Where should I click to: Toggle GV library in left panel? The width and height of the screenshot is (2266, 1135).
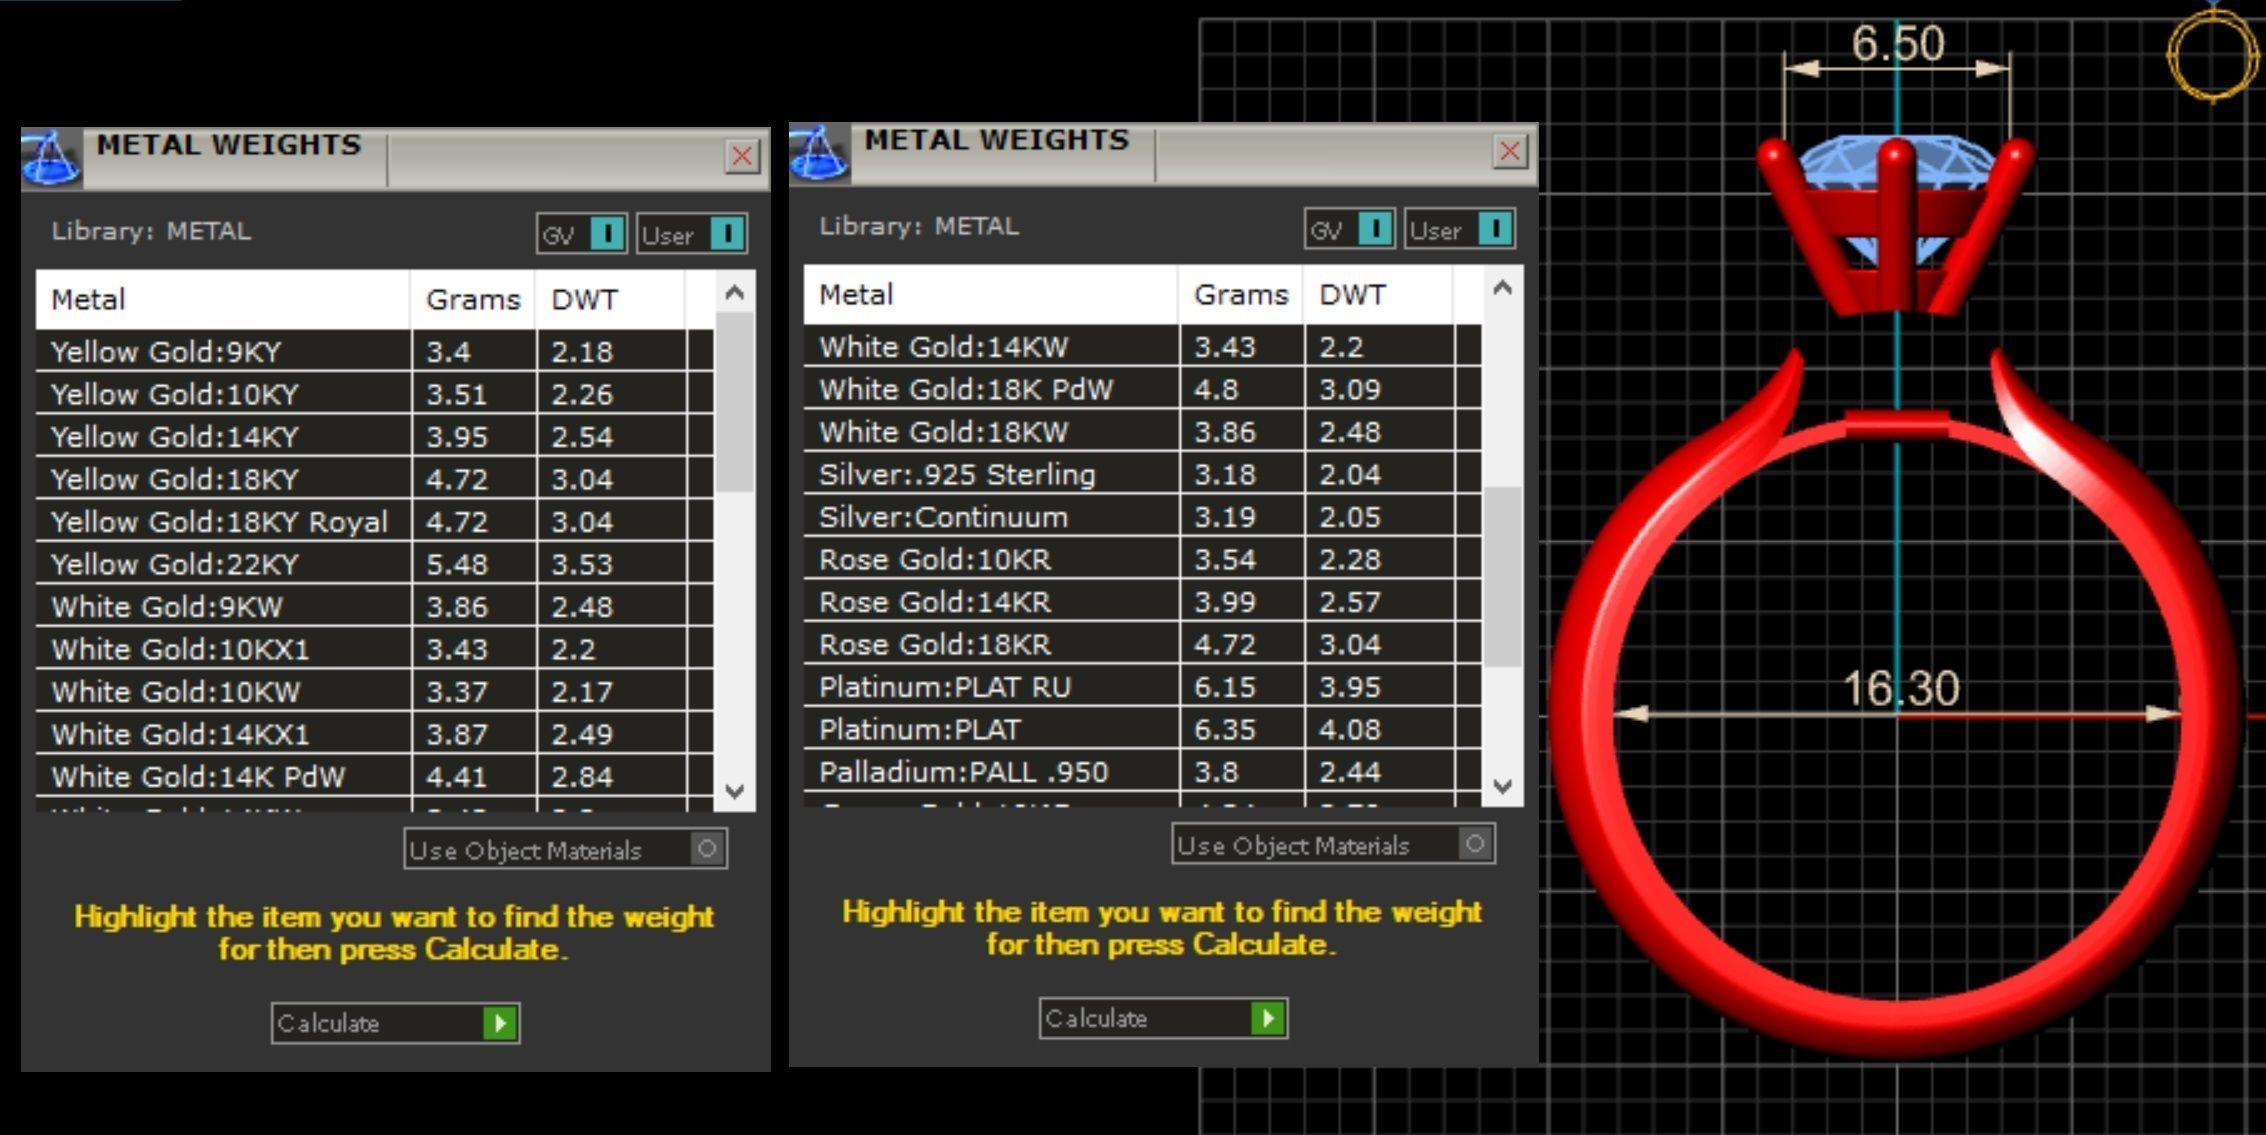[x=607, y=234]
